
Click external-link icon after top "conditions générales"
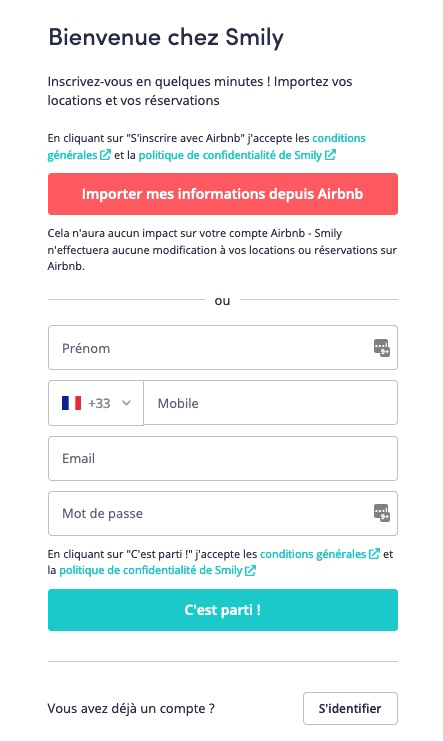click(105, 155)
